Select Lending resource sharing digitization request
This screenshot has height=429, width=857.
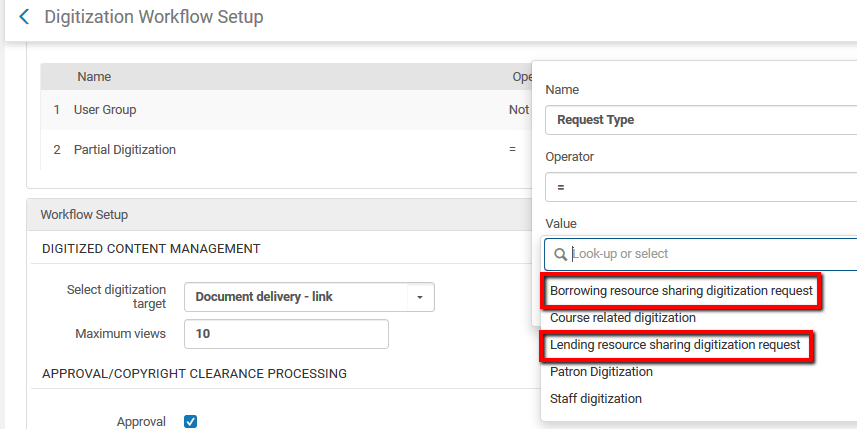pyautogui.click(x=677, y=345)
